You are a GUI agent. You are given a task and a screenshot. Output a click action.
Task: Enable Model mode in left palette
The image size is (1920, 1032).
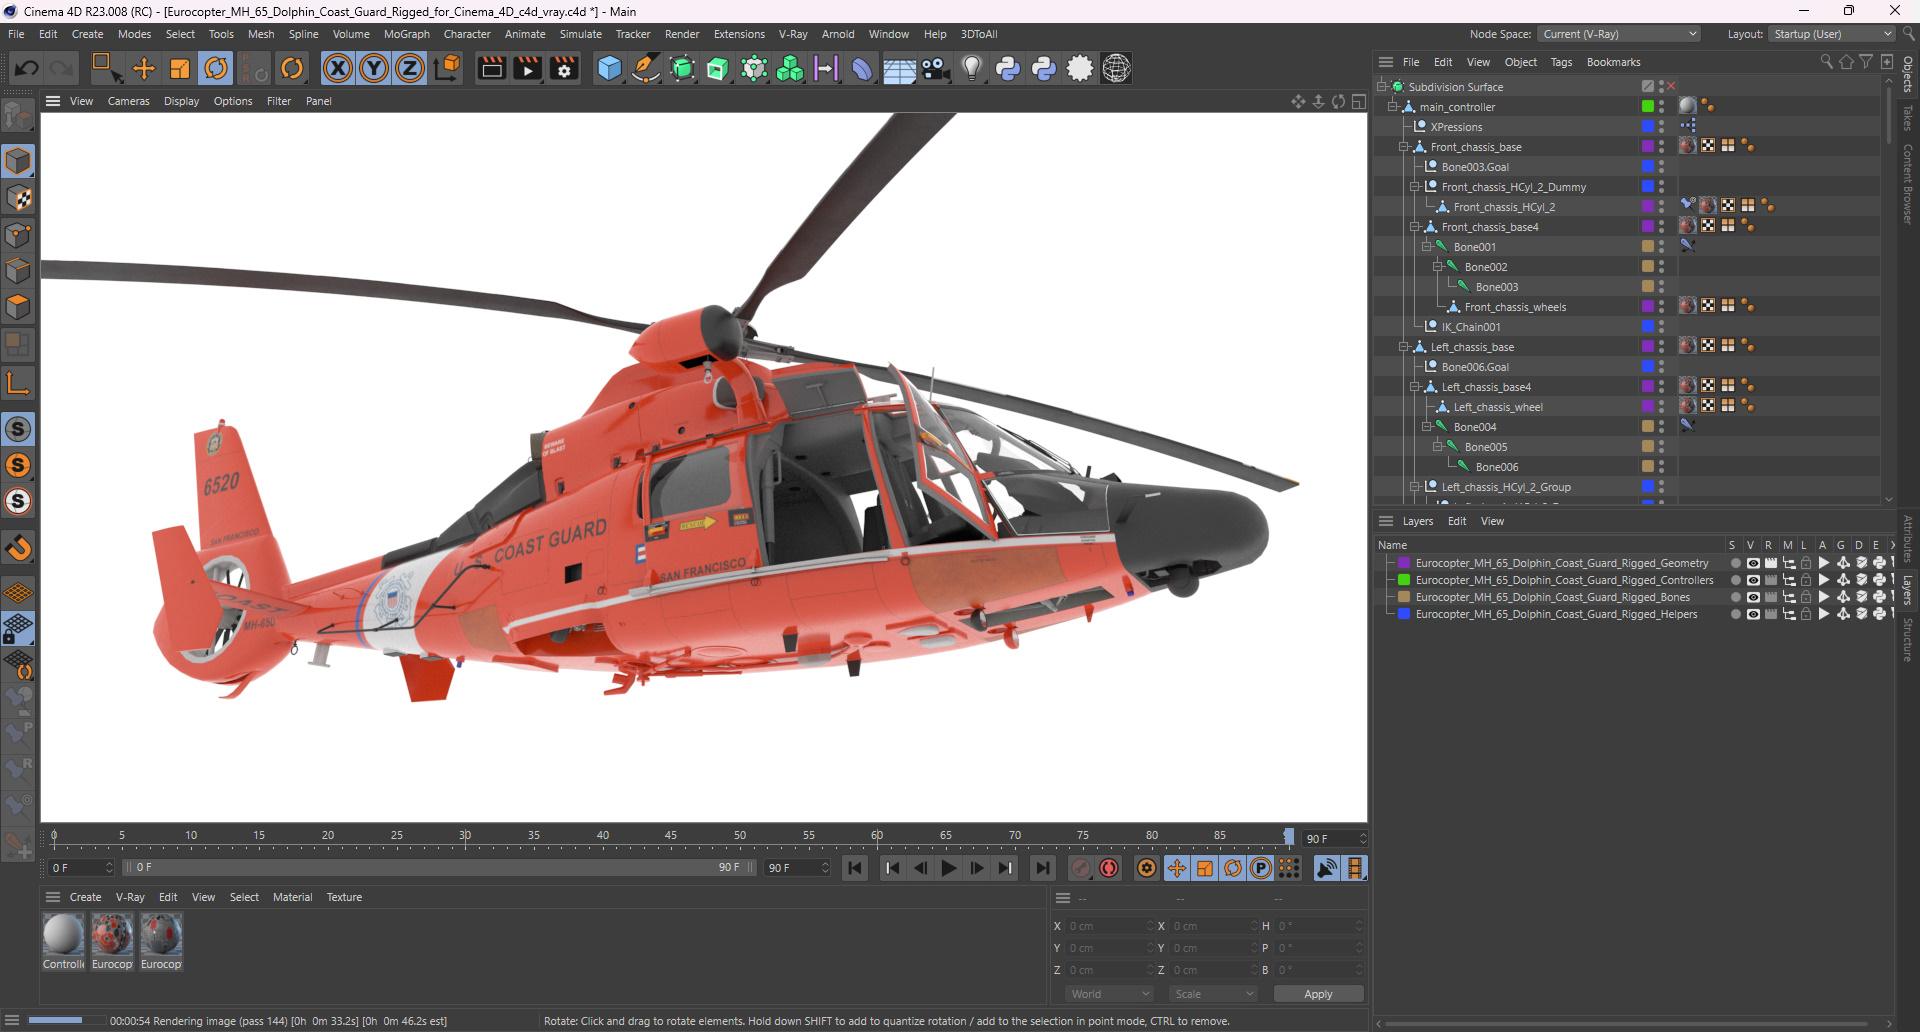click(19, 161)
